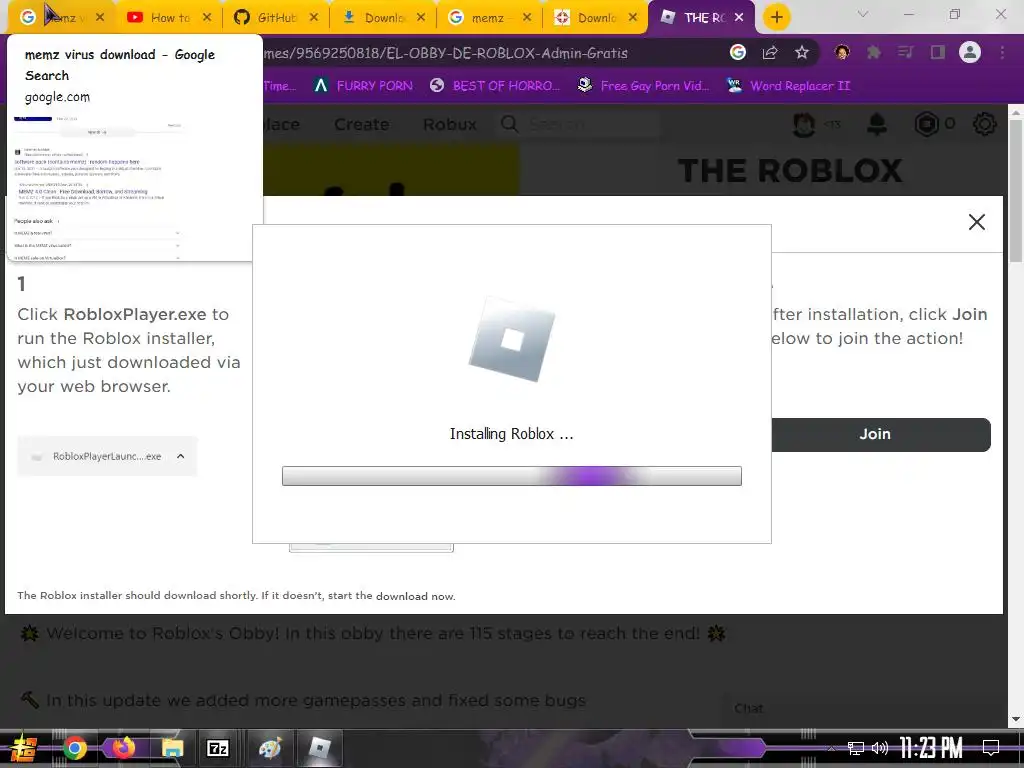This screenshot has width=1024, height=768.
Task: Open the media control playlist icon
Action: point(906,52)
